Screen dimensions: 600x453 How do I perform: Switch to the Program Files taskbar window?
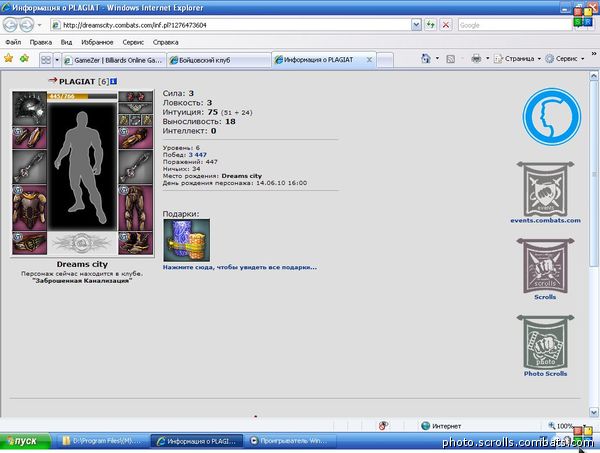point(101,441)
